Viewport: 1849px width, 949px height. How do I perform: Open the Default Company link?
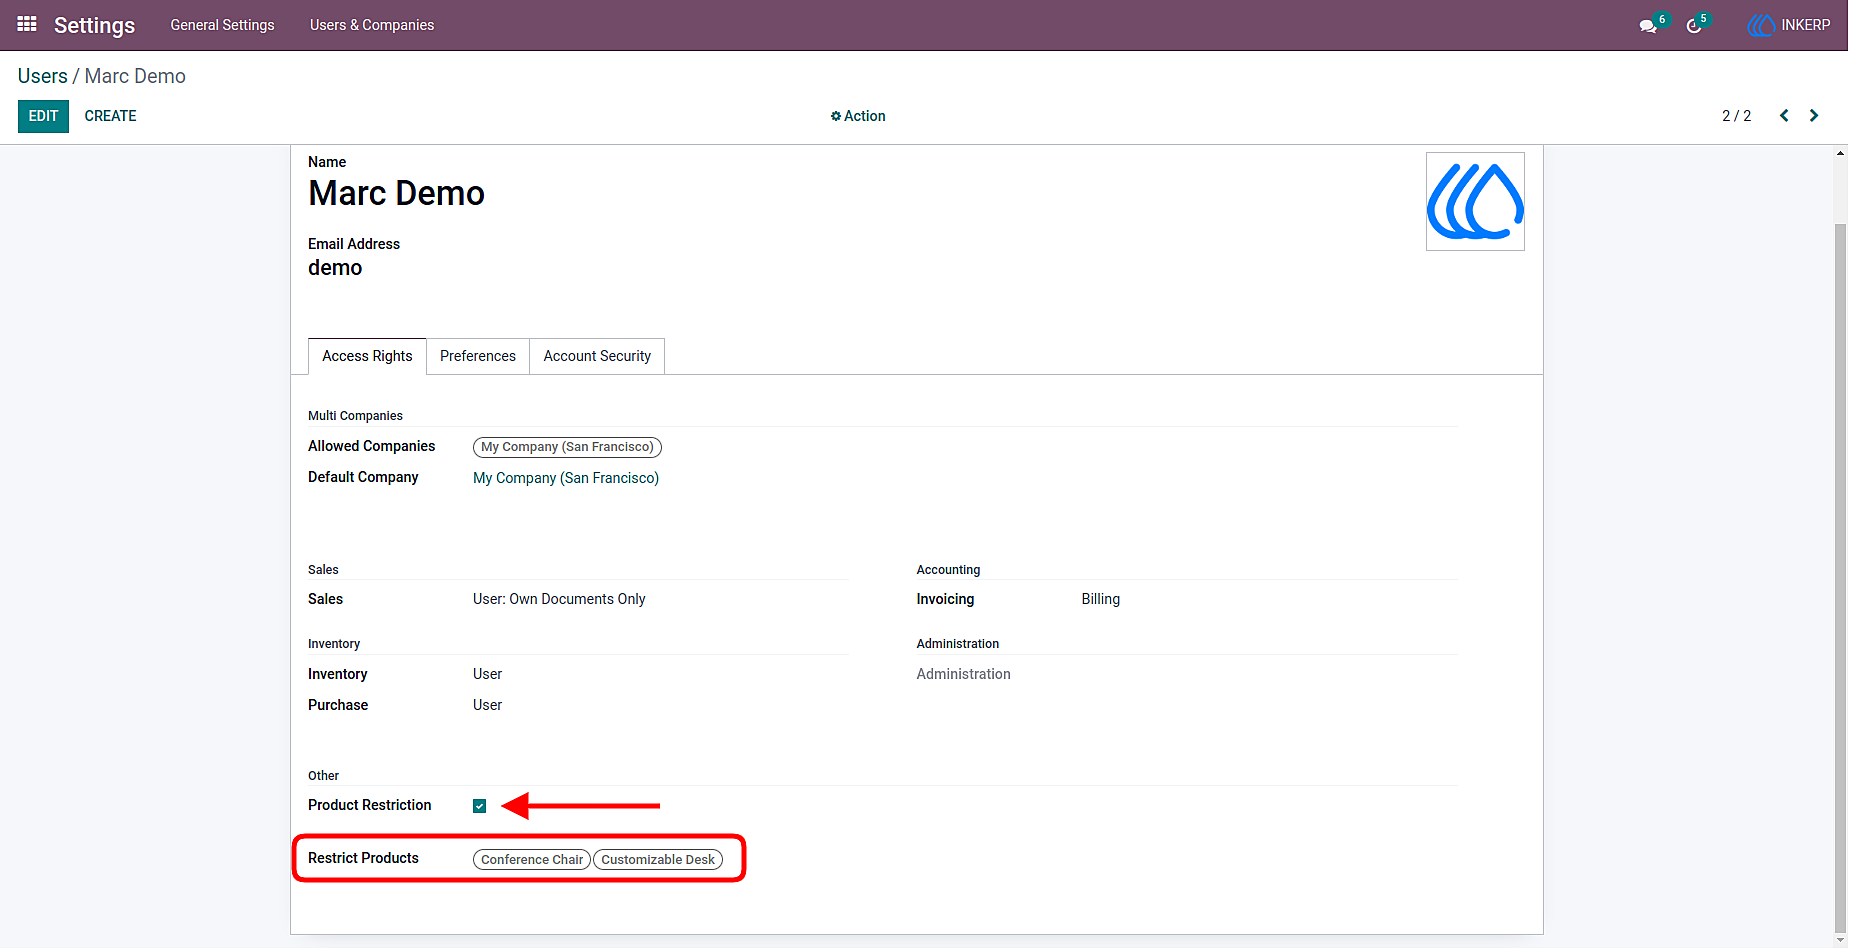pyautogui.click(x=566, y=478)
